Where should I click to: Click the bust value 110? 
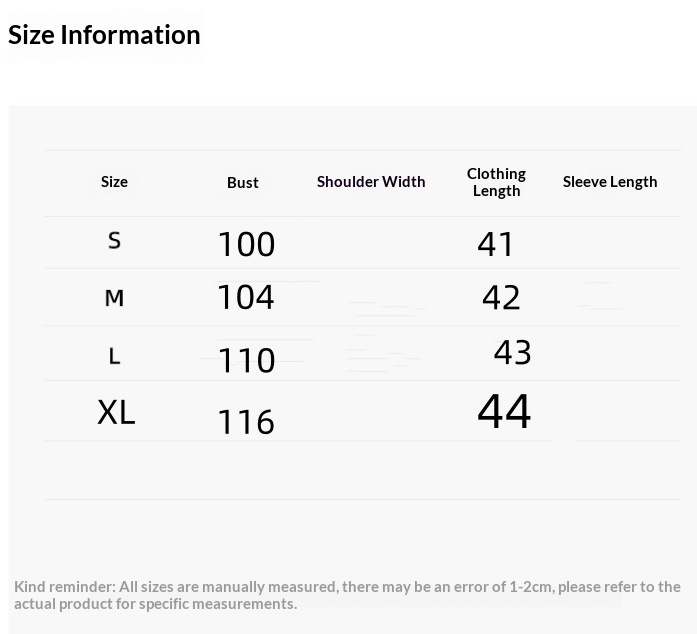(x=247, y=360)
